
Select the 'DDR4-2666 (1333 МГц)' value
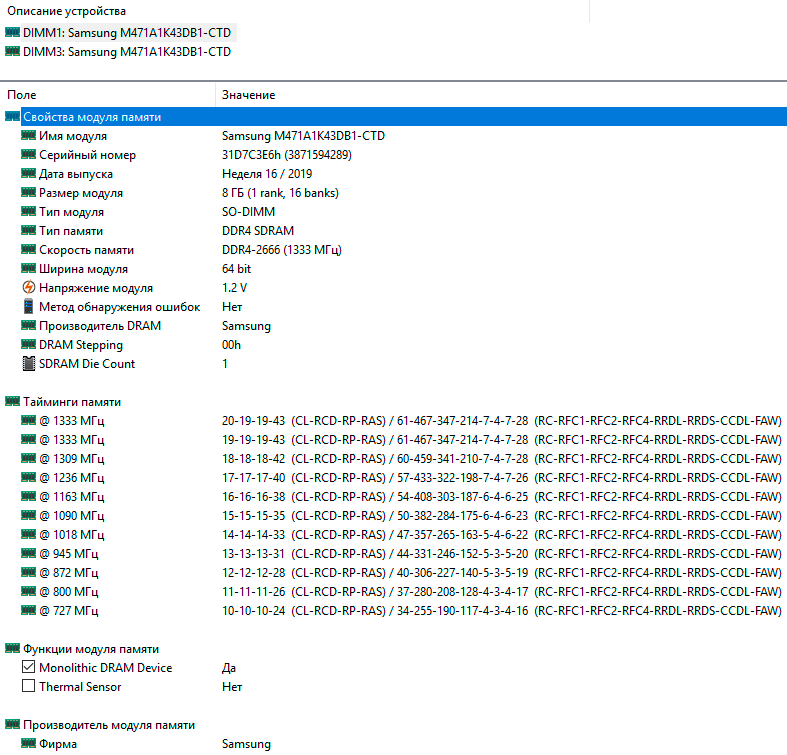pos(282,249)
